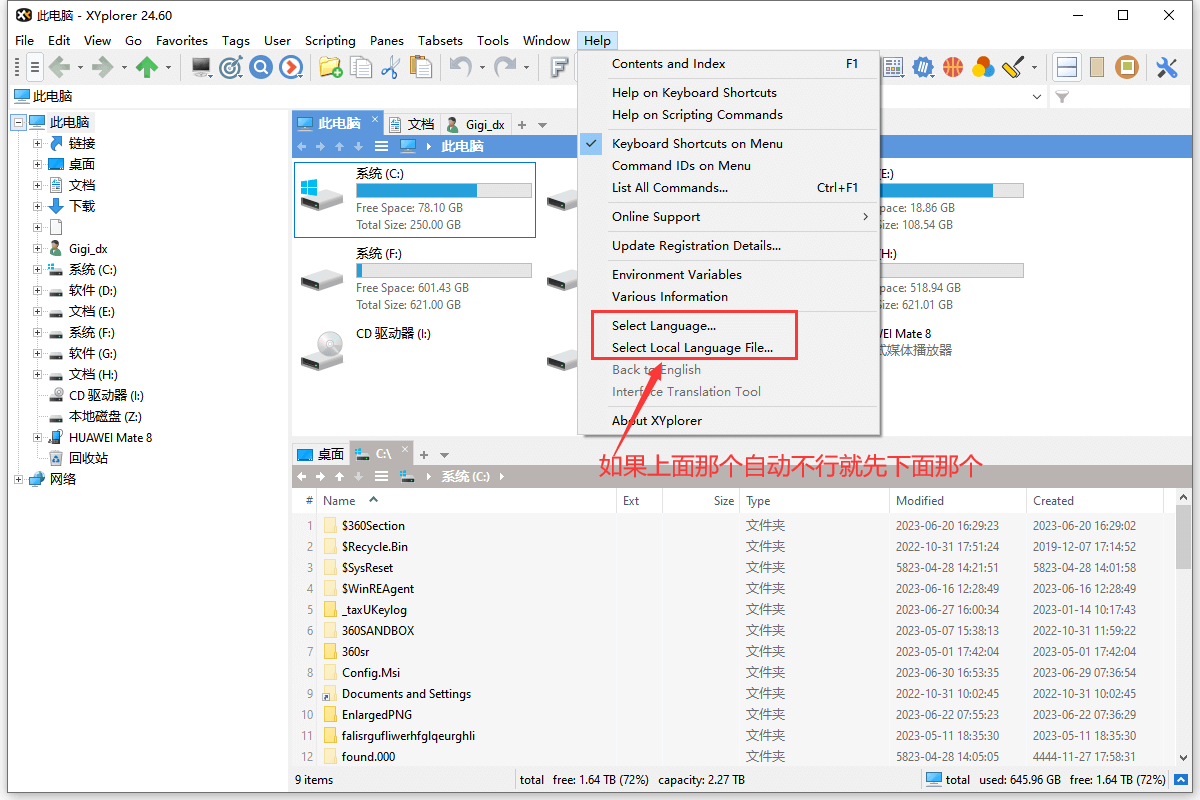Click the orange-arrow Go To icon

291,68
